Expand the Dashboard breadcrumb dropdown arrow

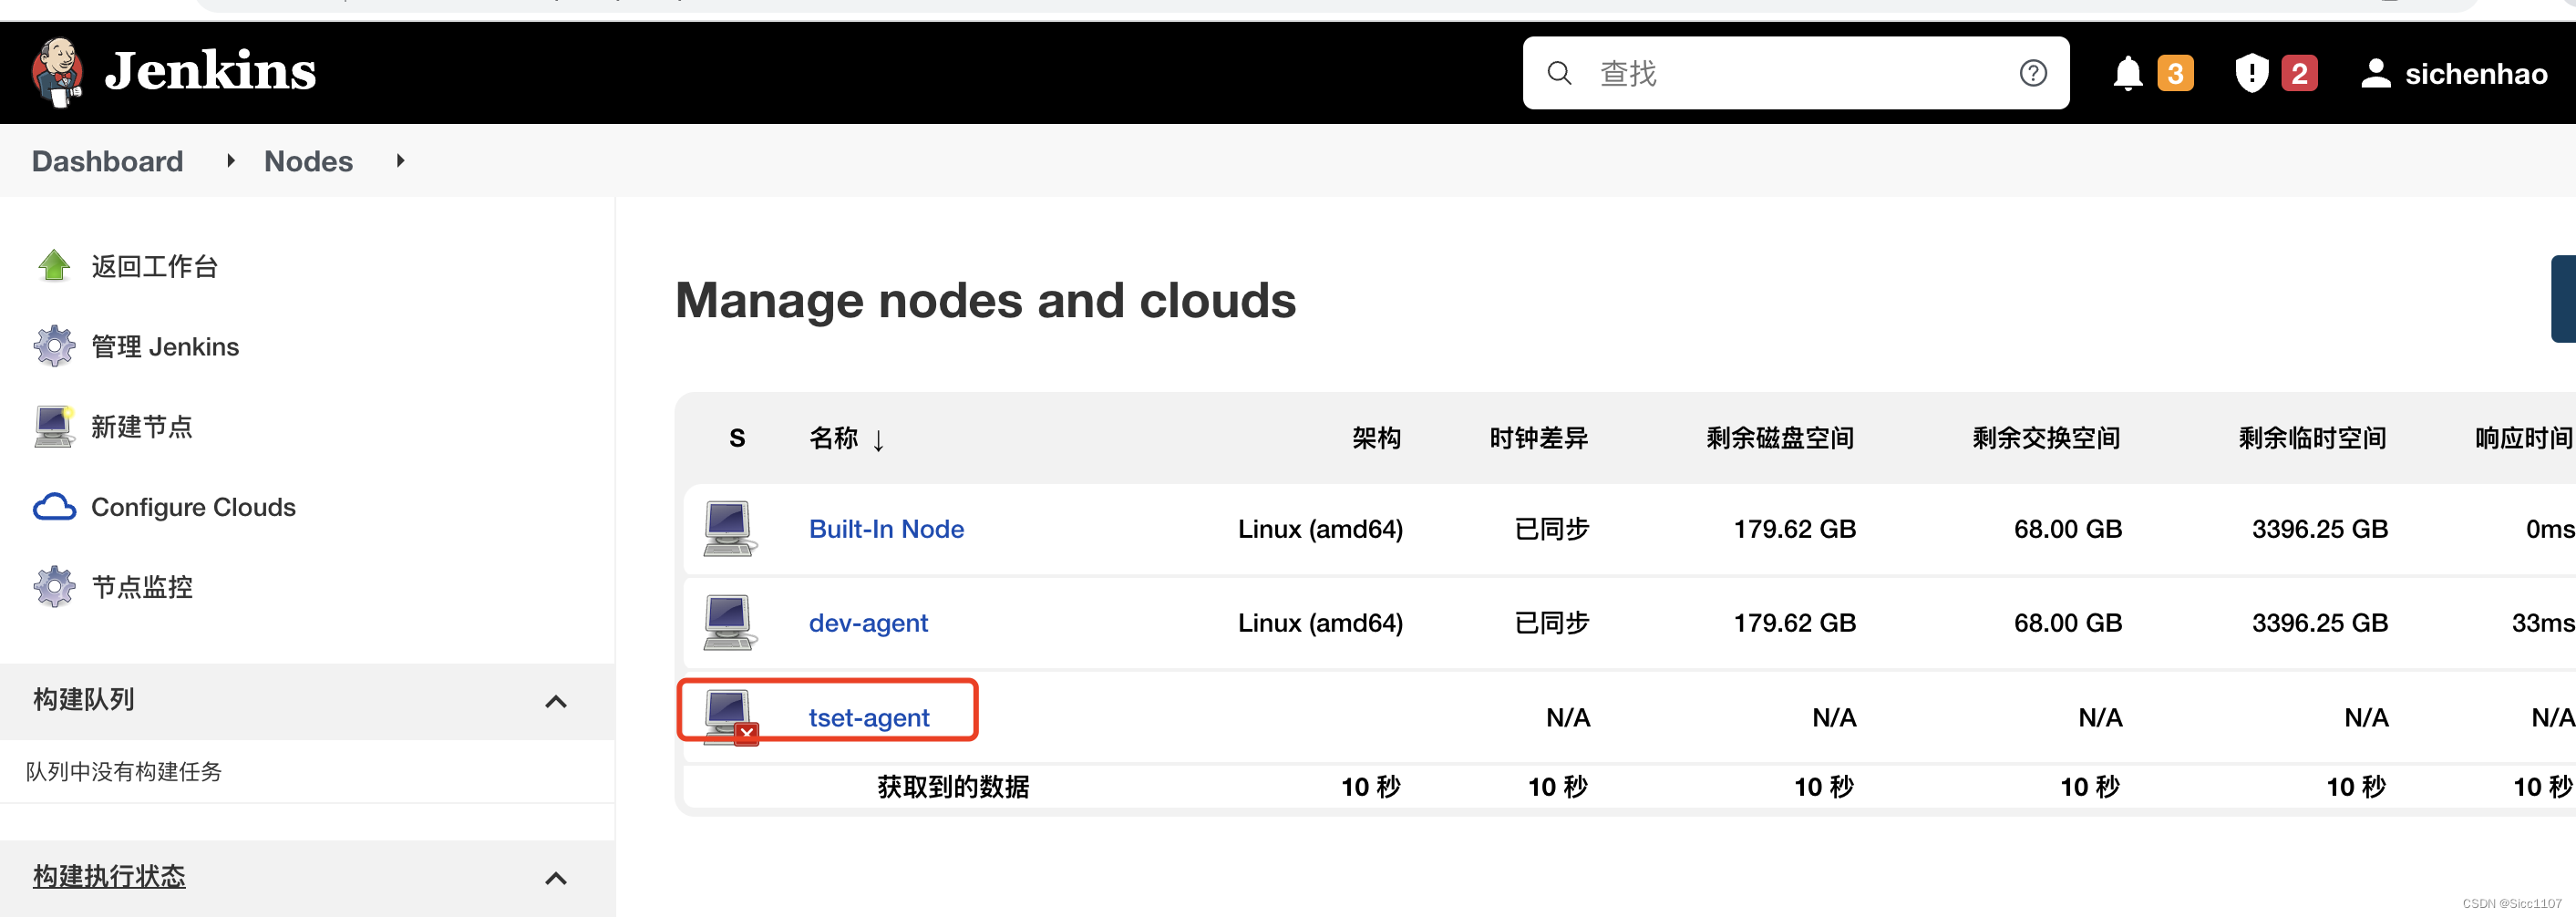point(231,160)
